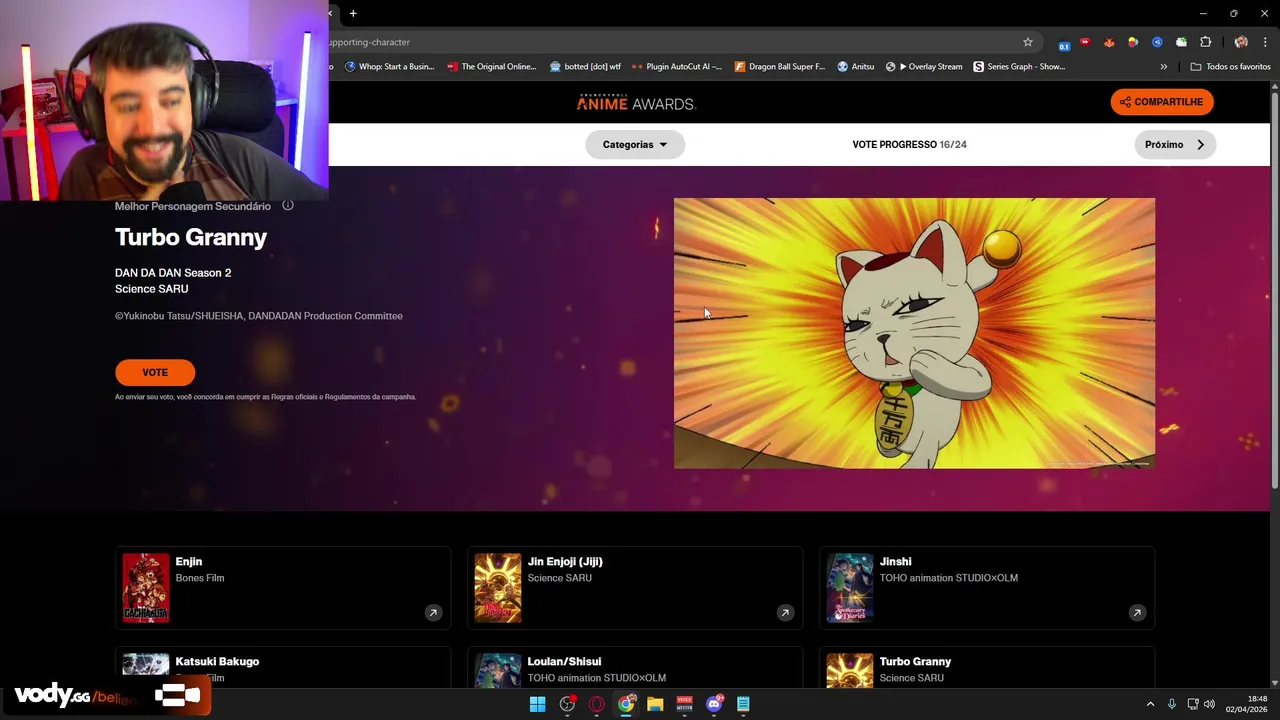
Task: Click the DAN DA DAN Season 2 text
Action: point(173,273)
